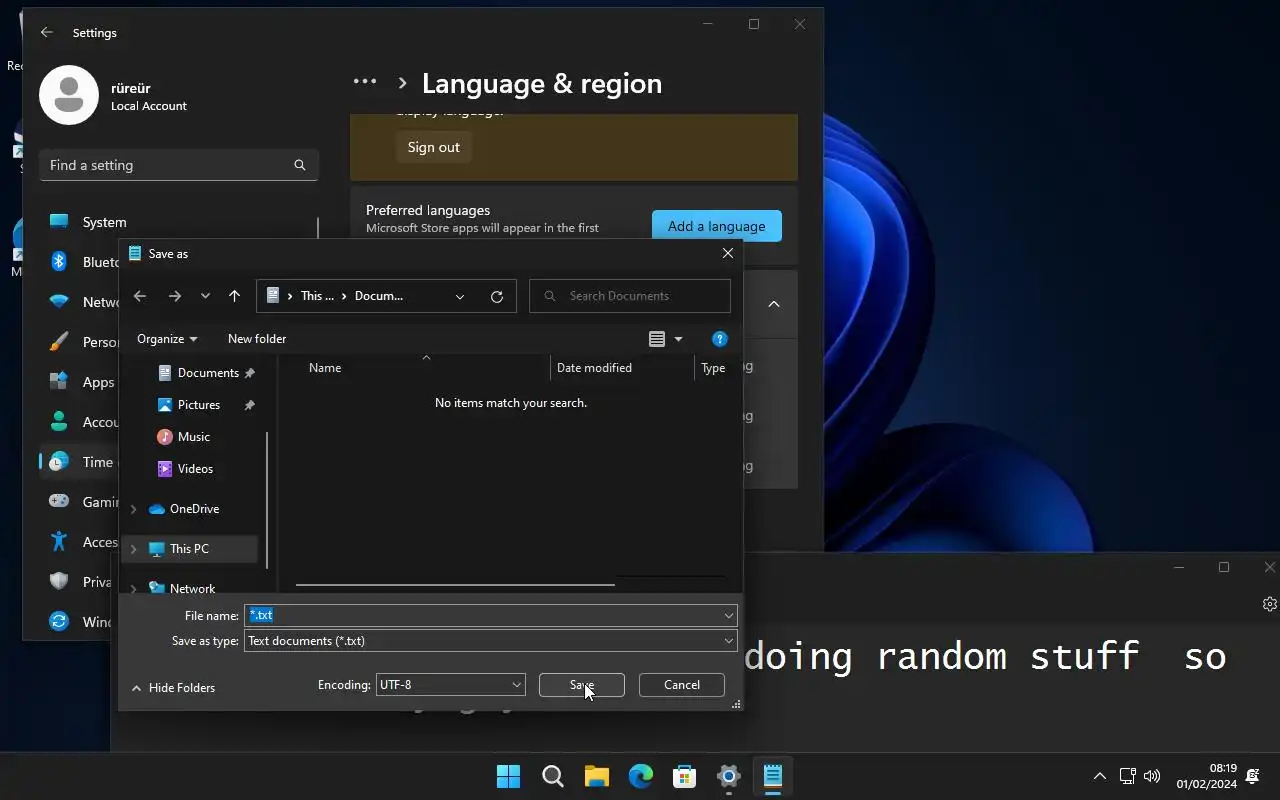Switch to Notepad from the taskbar

tap(773, 776)
